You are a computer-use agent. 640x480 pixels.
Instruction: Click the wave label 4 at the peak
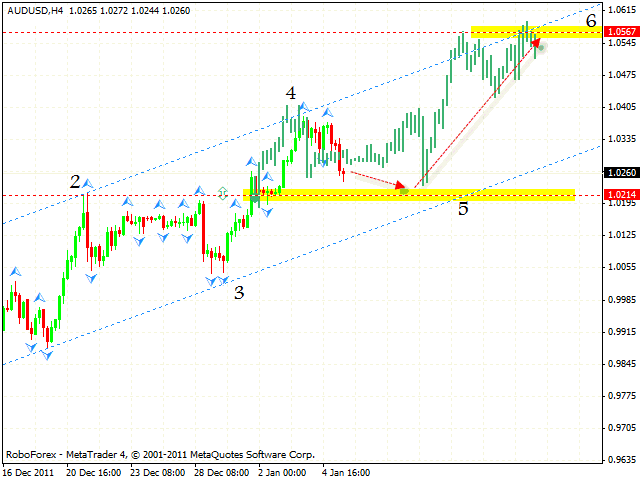pos(290,93)
